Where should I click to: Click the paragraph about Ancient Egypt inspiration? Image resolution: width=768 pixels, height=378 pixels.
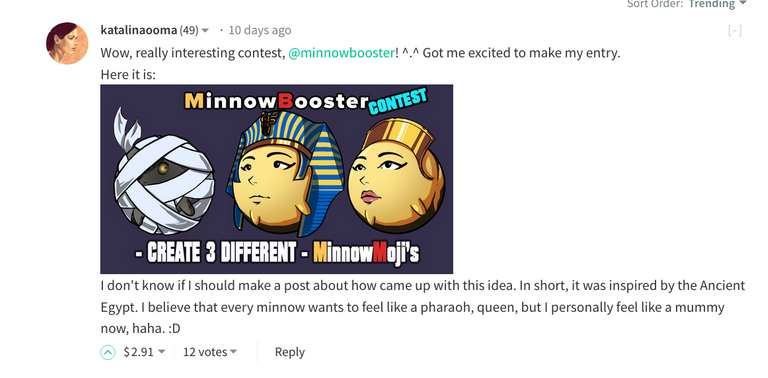(423, 307)
